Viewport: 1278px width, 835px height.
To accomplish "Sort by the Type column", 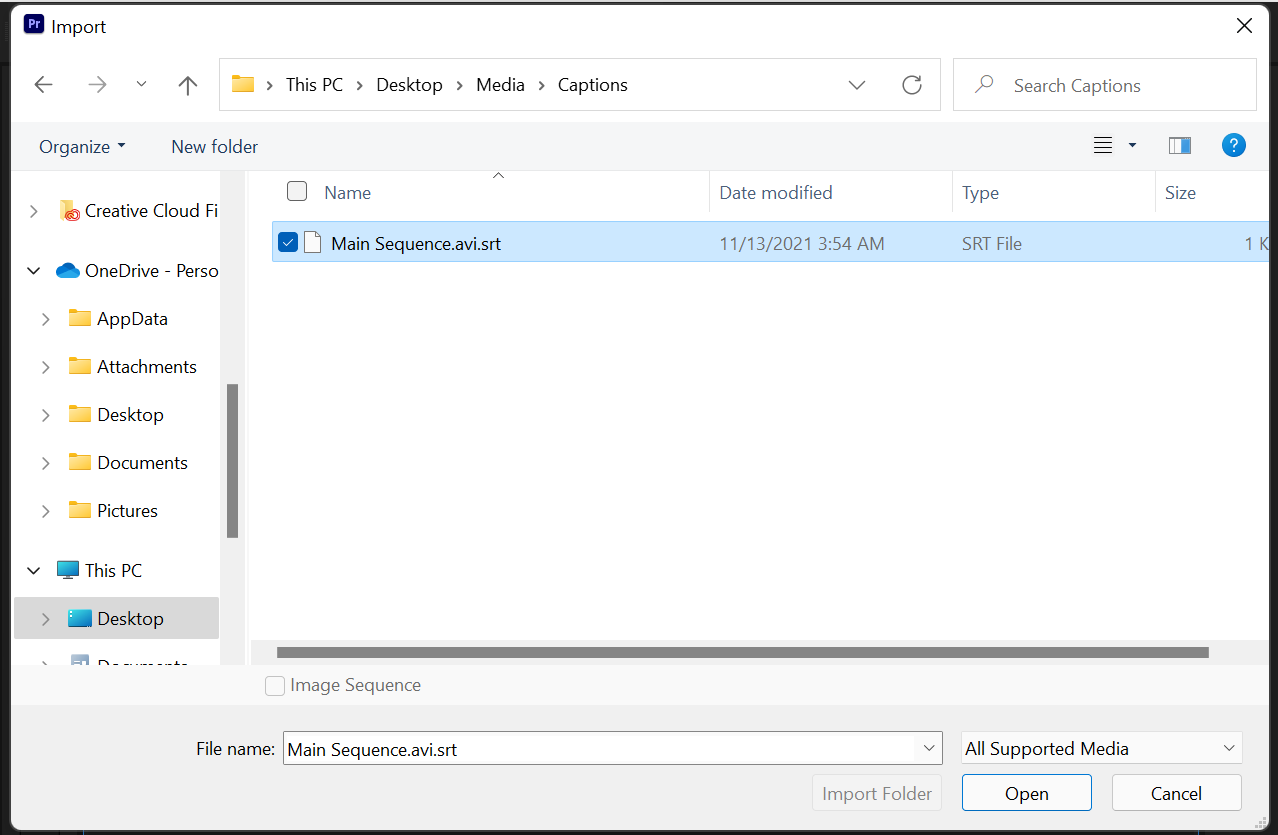I will pyautogui.click(x=980, y=193).
